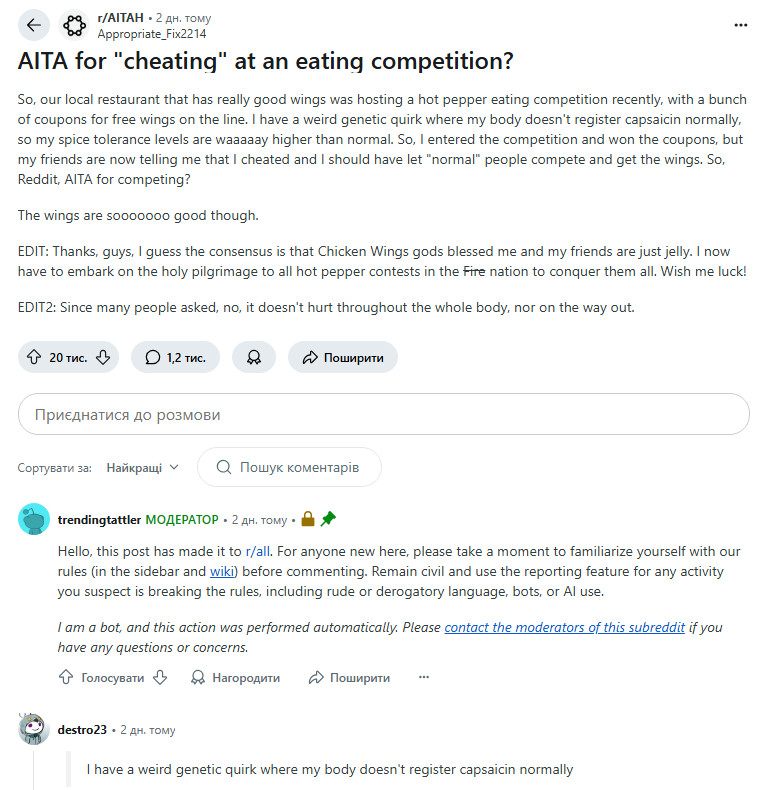Open trendingtattler's avatar
This screenshot has width=758, height=790.
pyautogui.click(x=34, y=520)
